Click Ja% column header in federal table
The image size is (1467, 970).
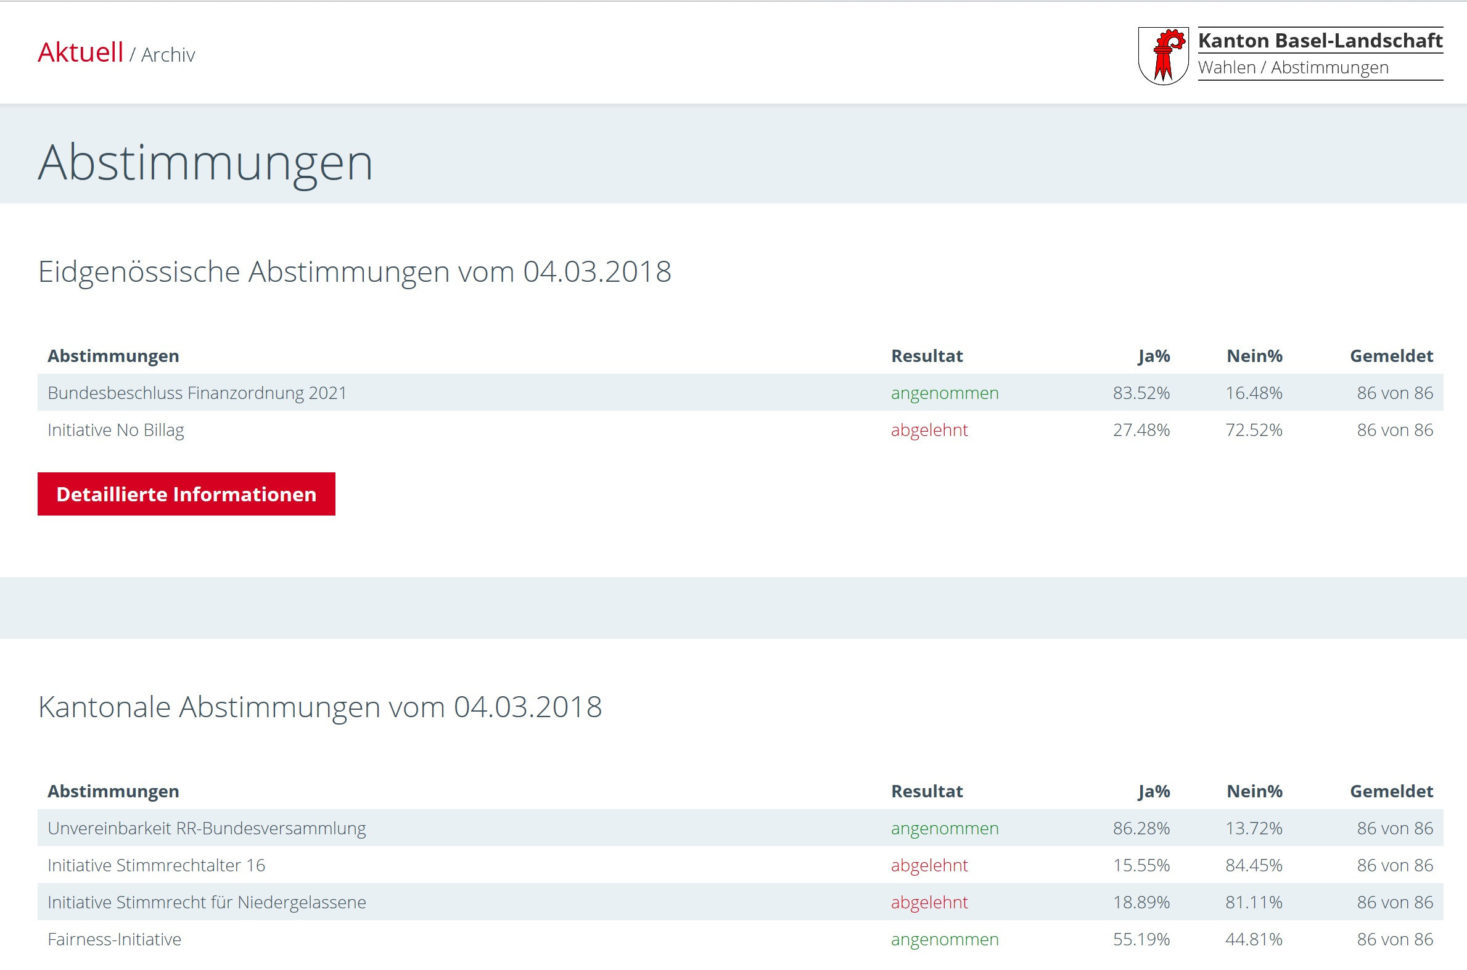[1153, 356]
